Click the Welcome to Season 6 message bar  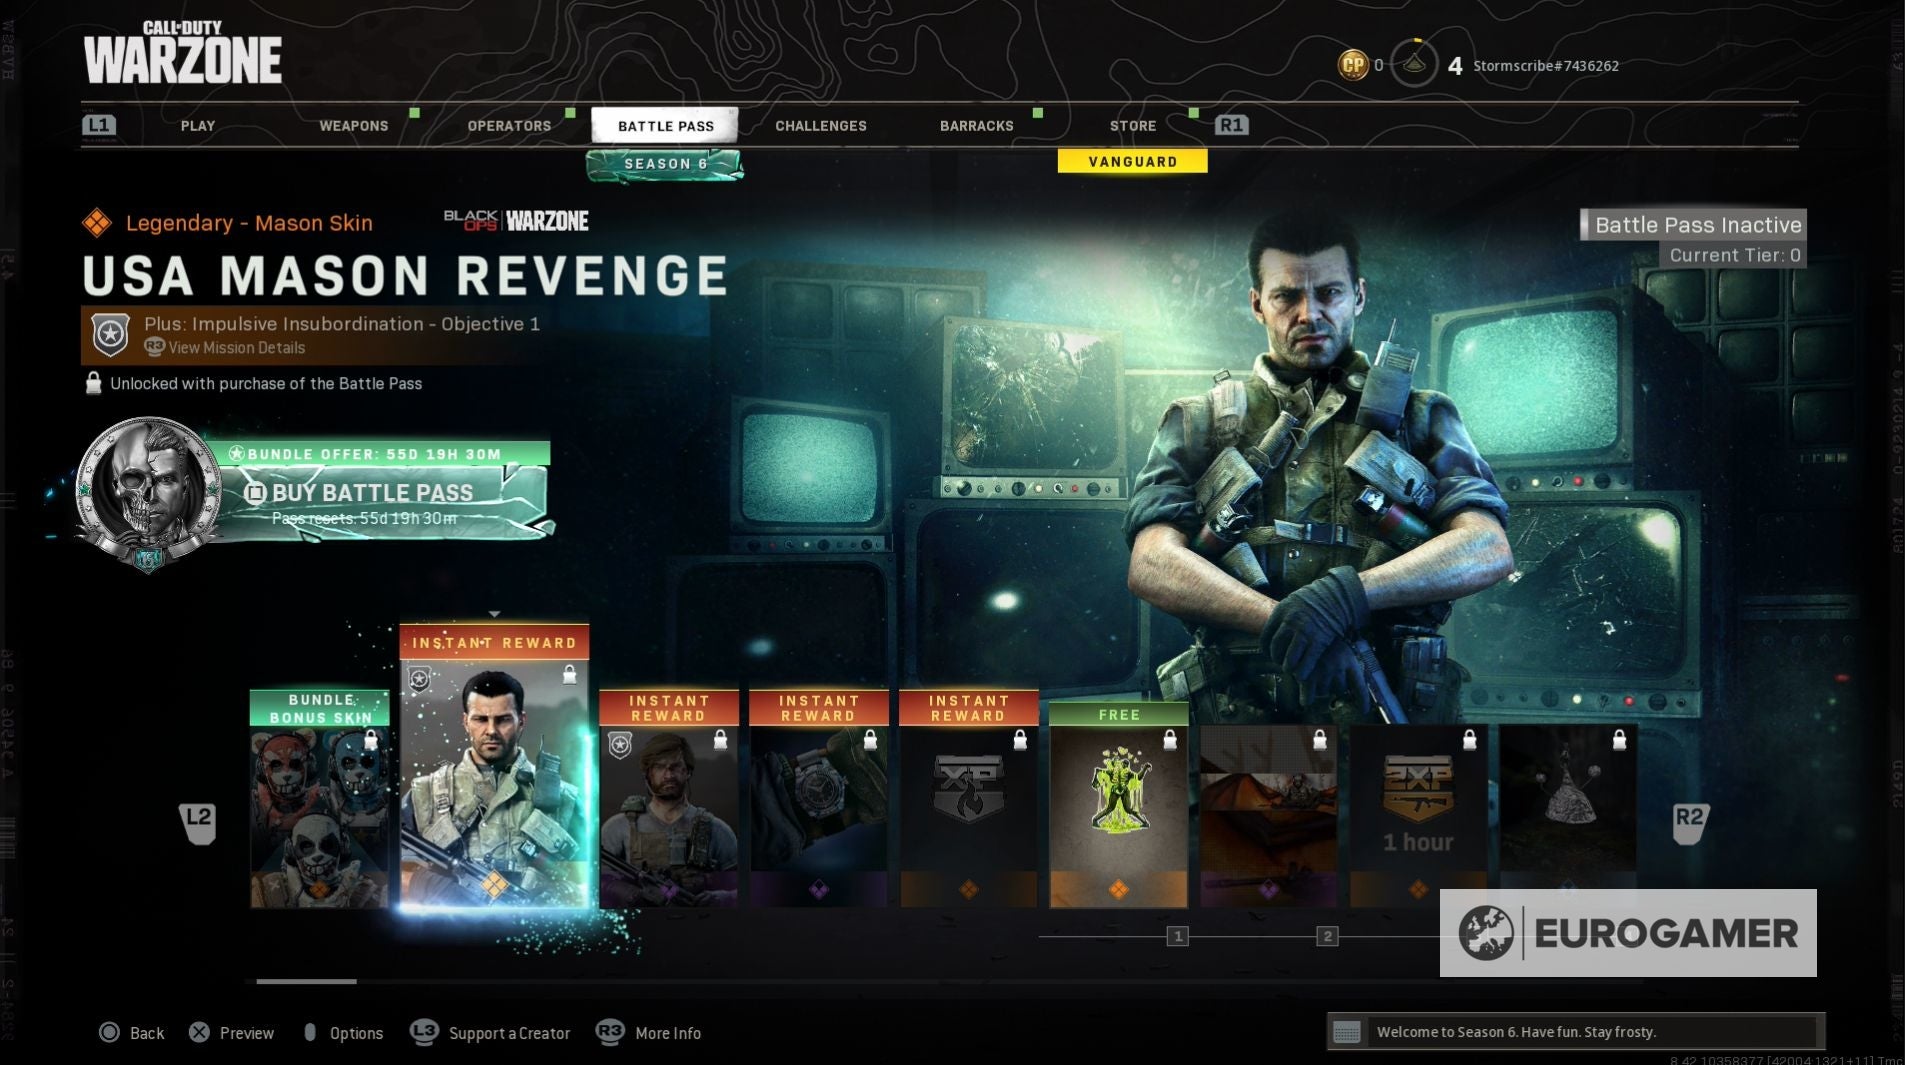click(1576, 1032)
